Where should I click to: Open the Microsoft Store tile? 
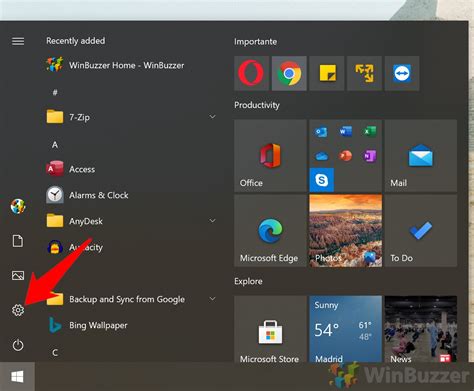[x=270, y=329]
